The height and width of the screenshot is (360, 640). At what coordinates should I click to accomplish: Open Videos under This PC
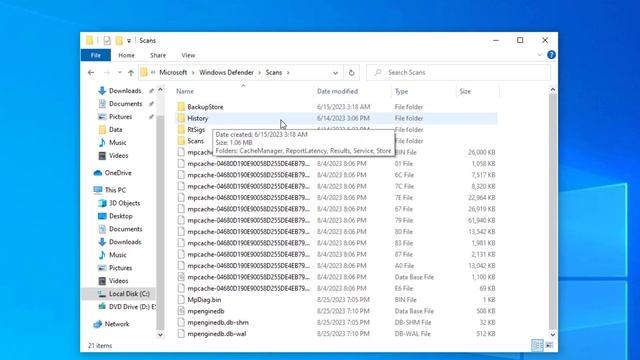tap(118, 281)
